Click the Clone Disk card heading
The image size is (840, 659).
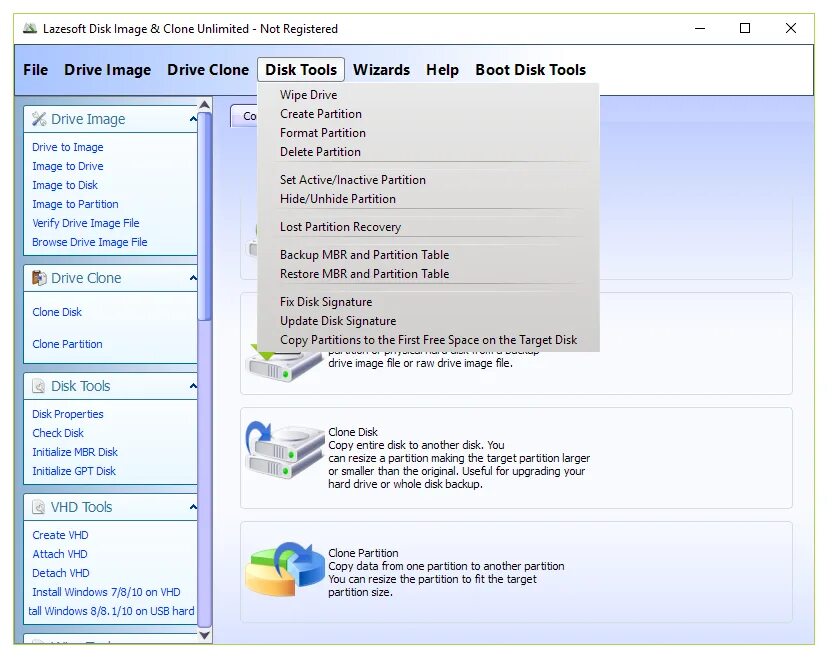click(353, 432)
